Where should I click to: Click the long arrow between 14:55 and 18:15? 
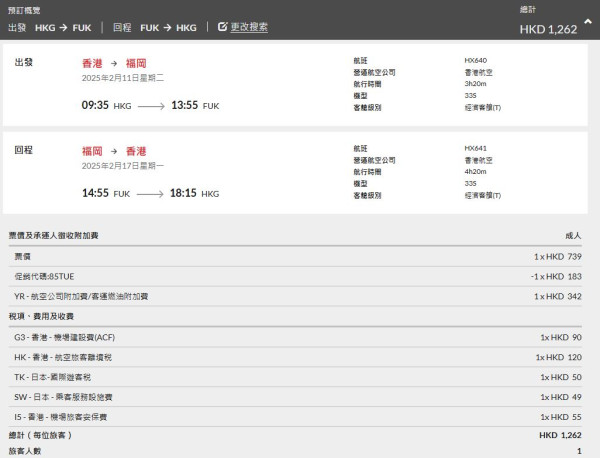pos(152,194)
